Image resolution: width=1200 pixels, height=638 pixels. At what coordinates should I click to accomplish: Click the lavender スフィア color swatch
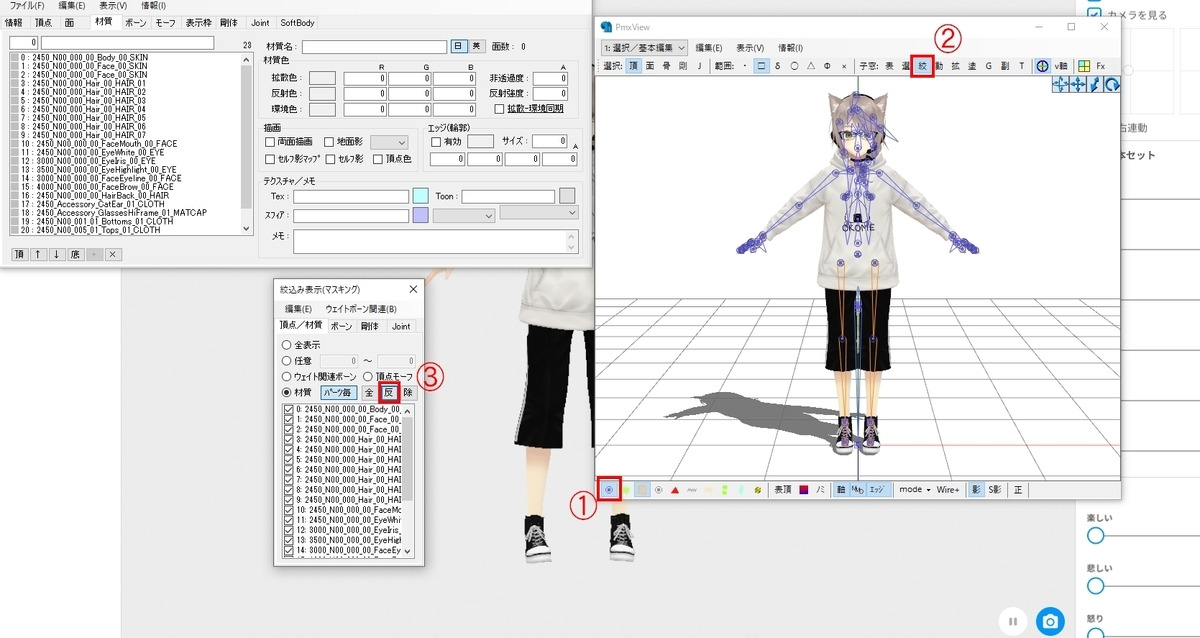click(420, 215)
